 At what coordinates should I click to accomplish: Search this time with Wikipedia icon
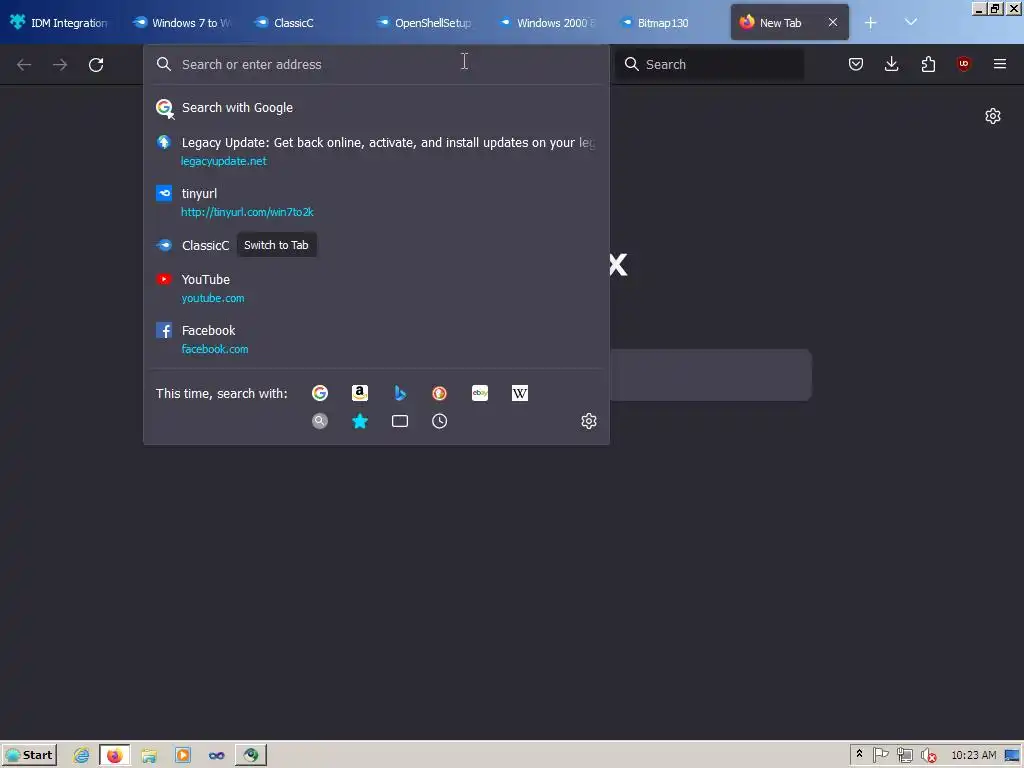click(x=520, y=393)
